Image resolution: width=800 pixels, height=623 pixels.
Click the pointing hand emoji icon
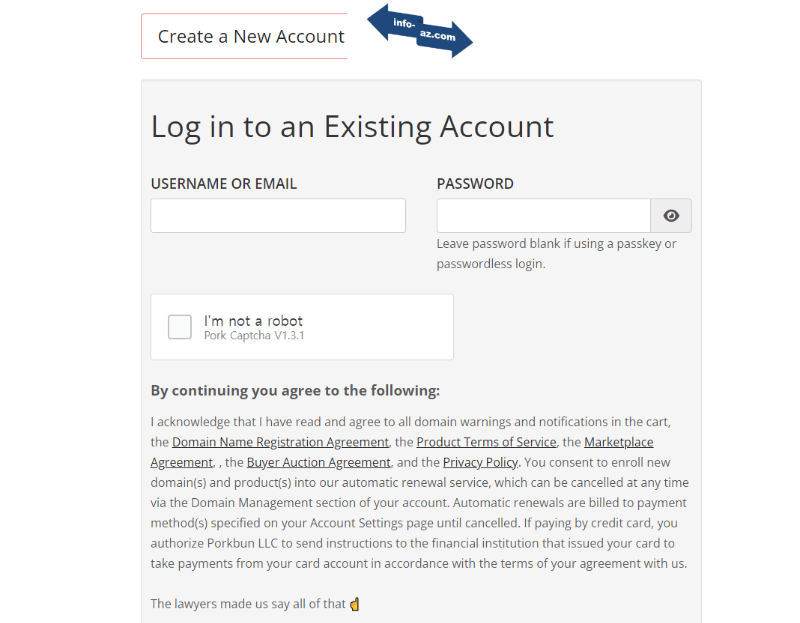coord(355,604)
